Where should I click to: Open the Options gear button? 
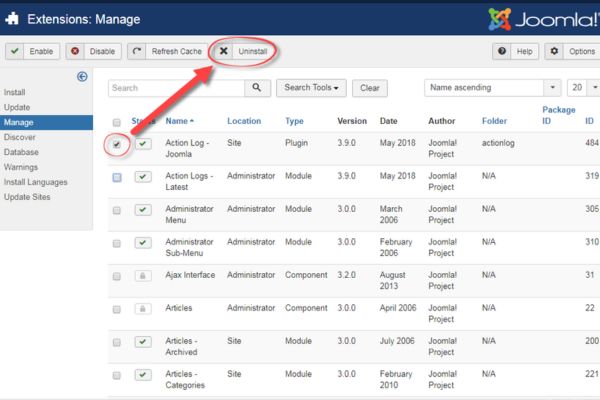pos(572,51)
